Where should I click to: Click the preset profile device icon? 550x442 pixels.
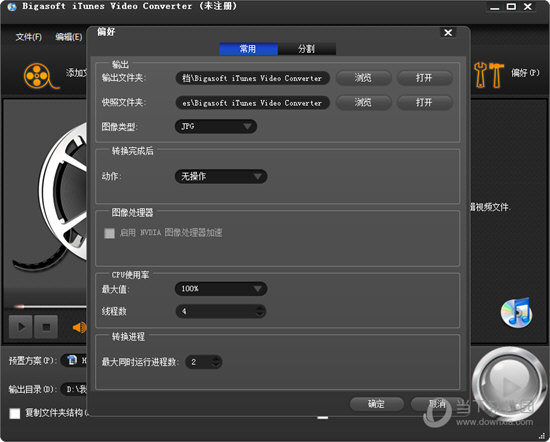pyautogui.click(x=72, y=360)
